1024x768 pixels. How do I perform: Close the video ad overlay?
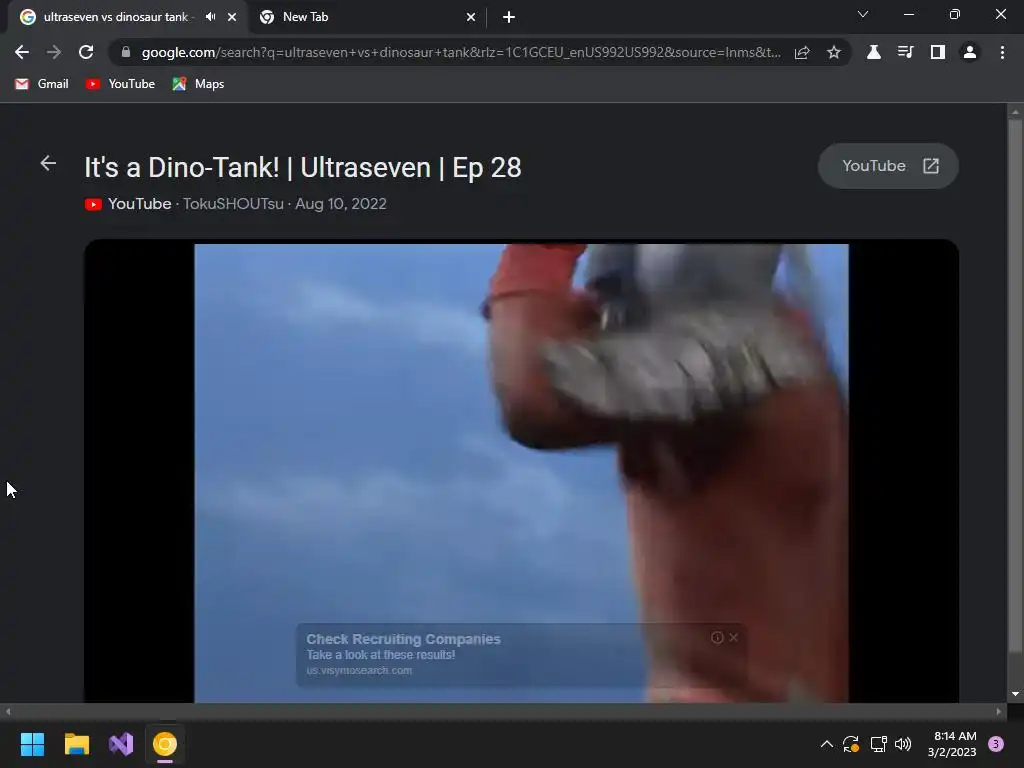tap(733, 637)
